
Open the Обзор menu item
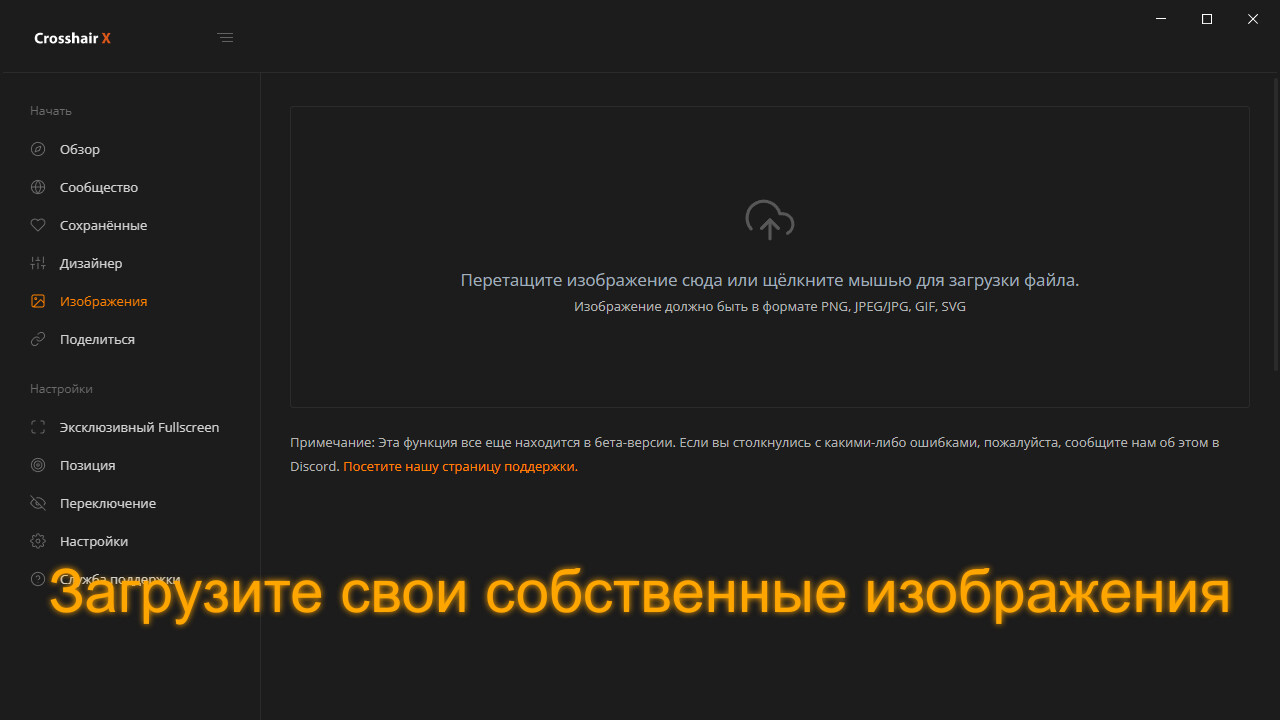click(x=80, y=149)
